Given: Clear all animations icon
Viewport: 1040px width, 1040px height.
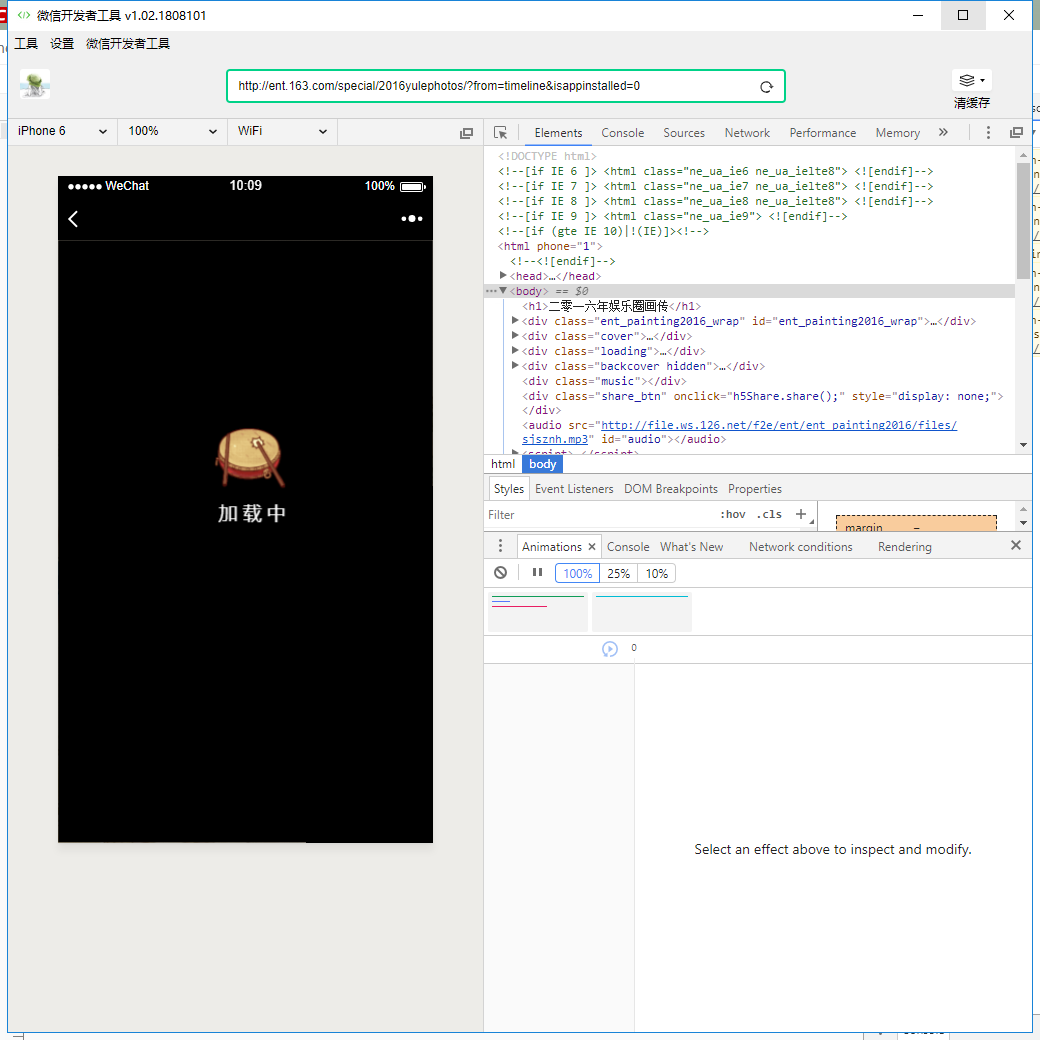Looking at the screenshot, I should pyautogui.click(x=501, y=572).
